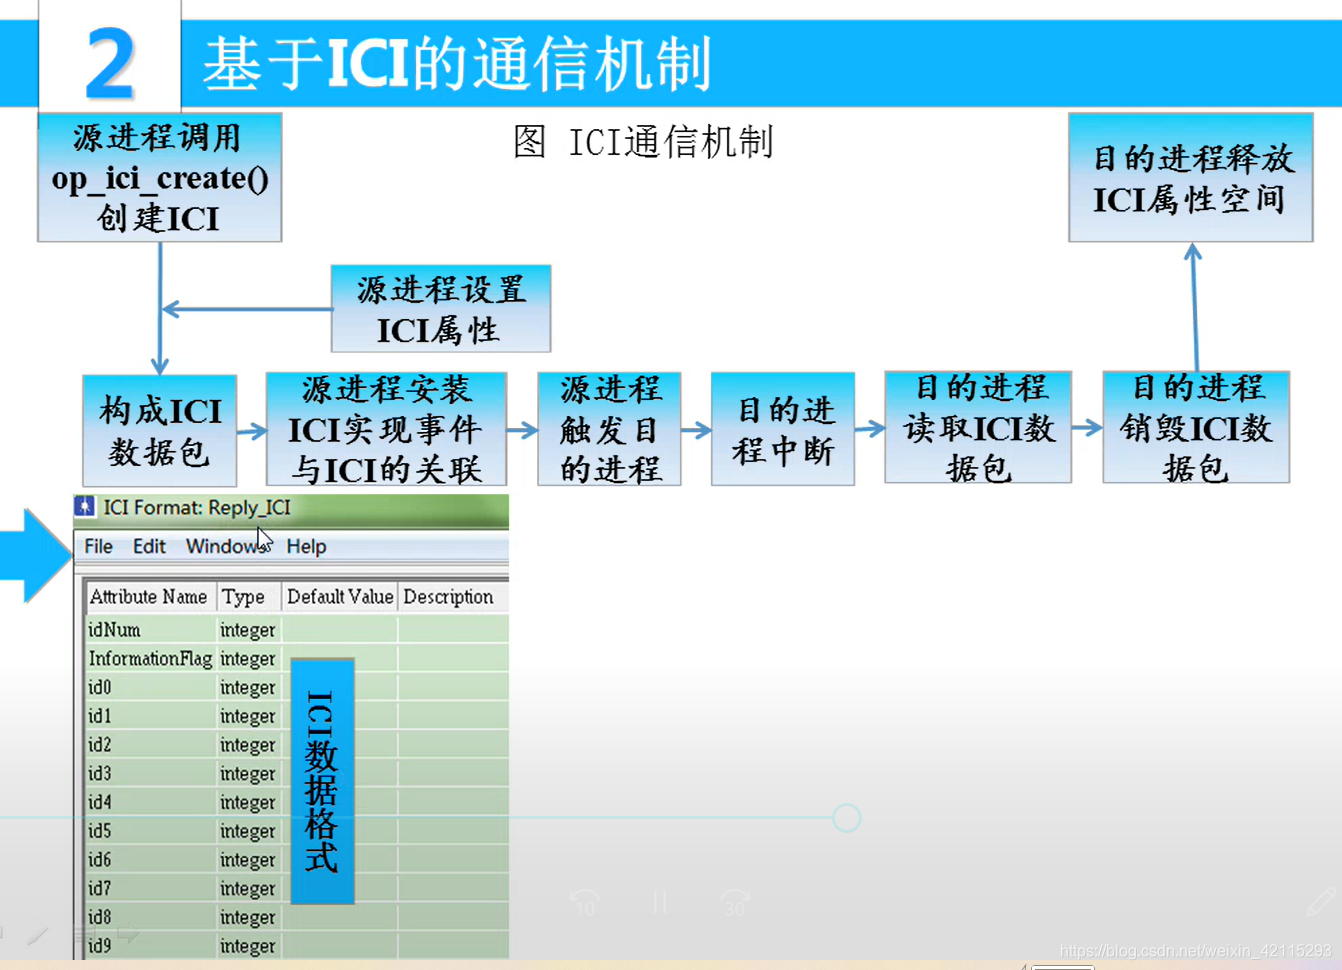This screenshot has height=970, width=1342.
Task: Click the '目的进程中断' box
Action: pos(783,429)
